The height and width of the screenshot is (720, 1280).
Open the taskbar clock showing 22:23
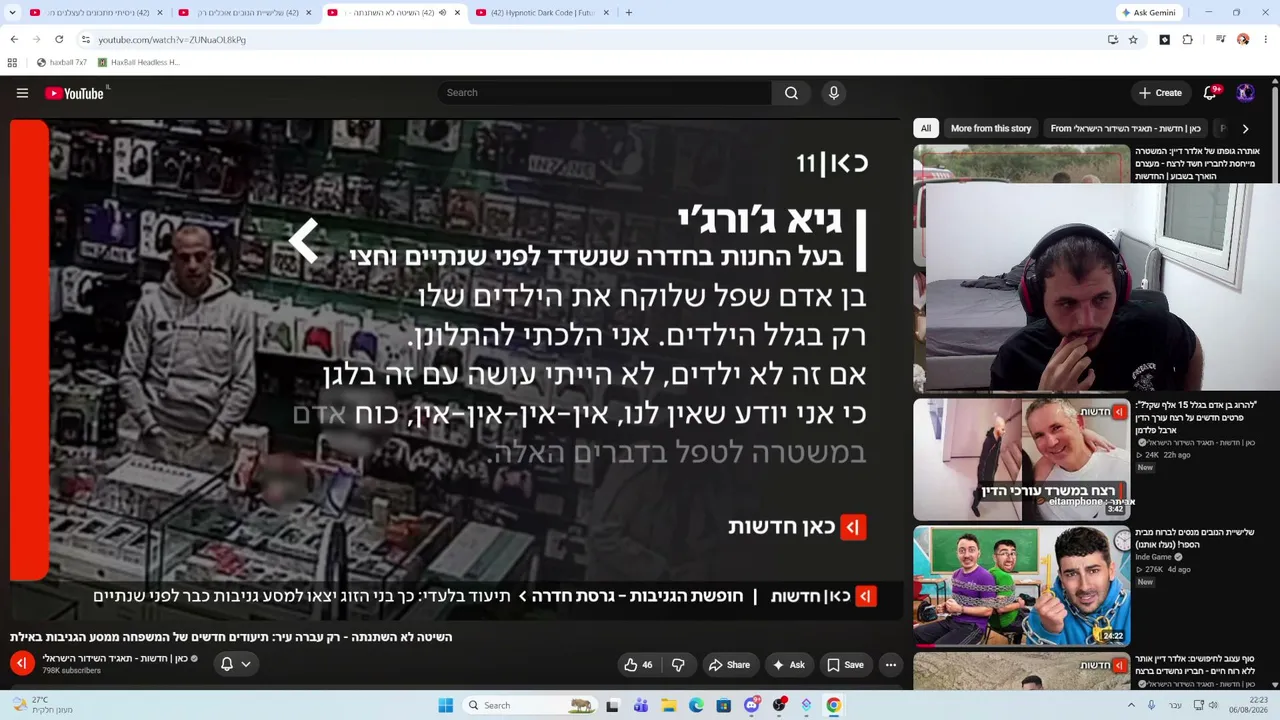[x=1250, y=705]
